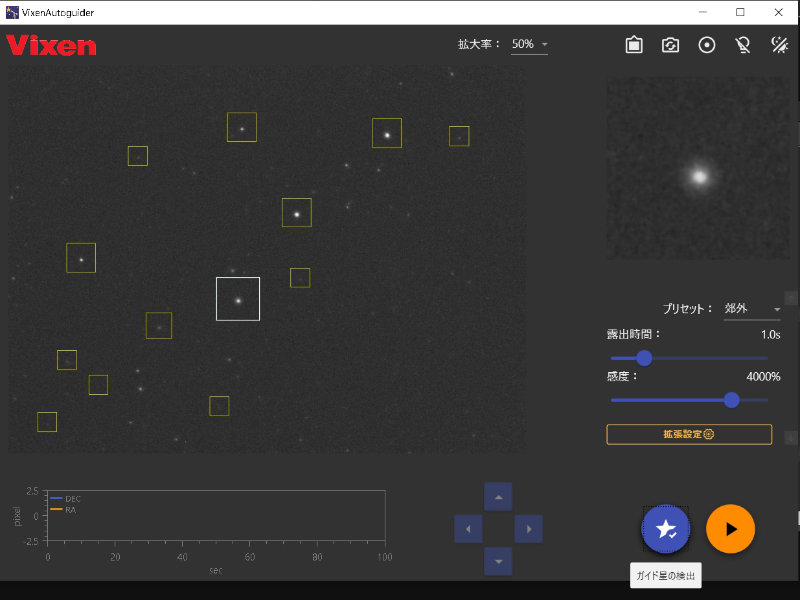Click the blue guide star detection button
This screenshot has height=600, width=800.
point(666,529)
